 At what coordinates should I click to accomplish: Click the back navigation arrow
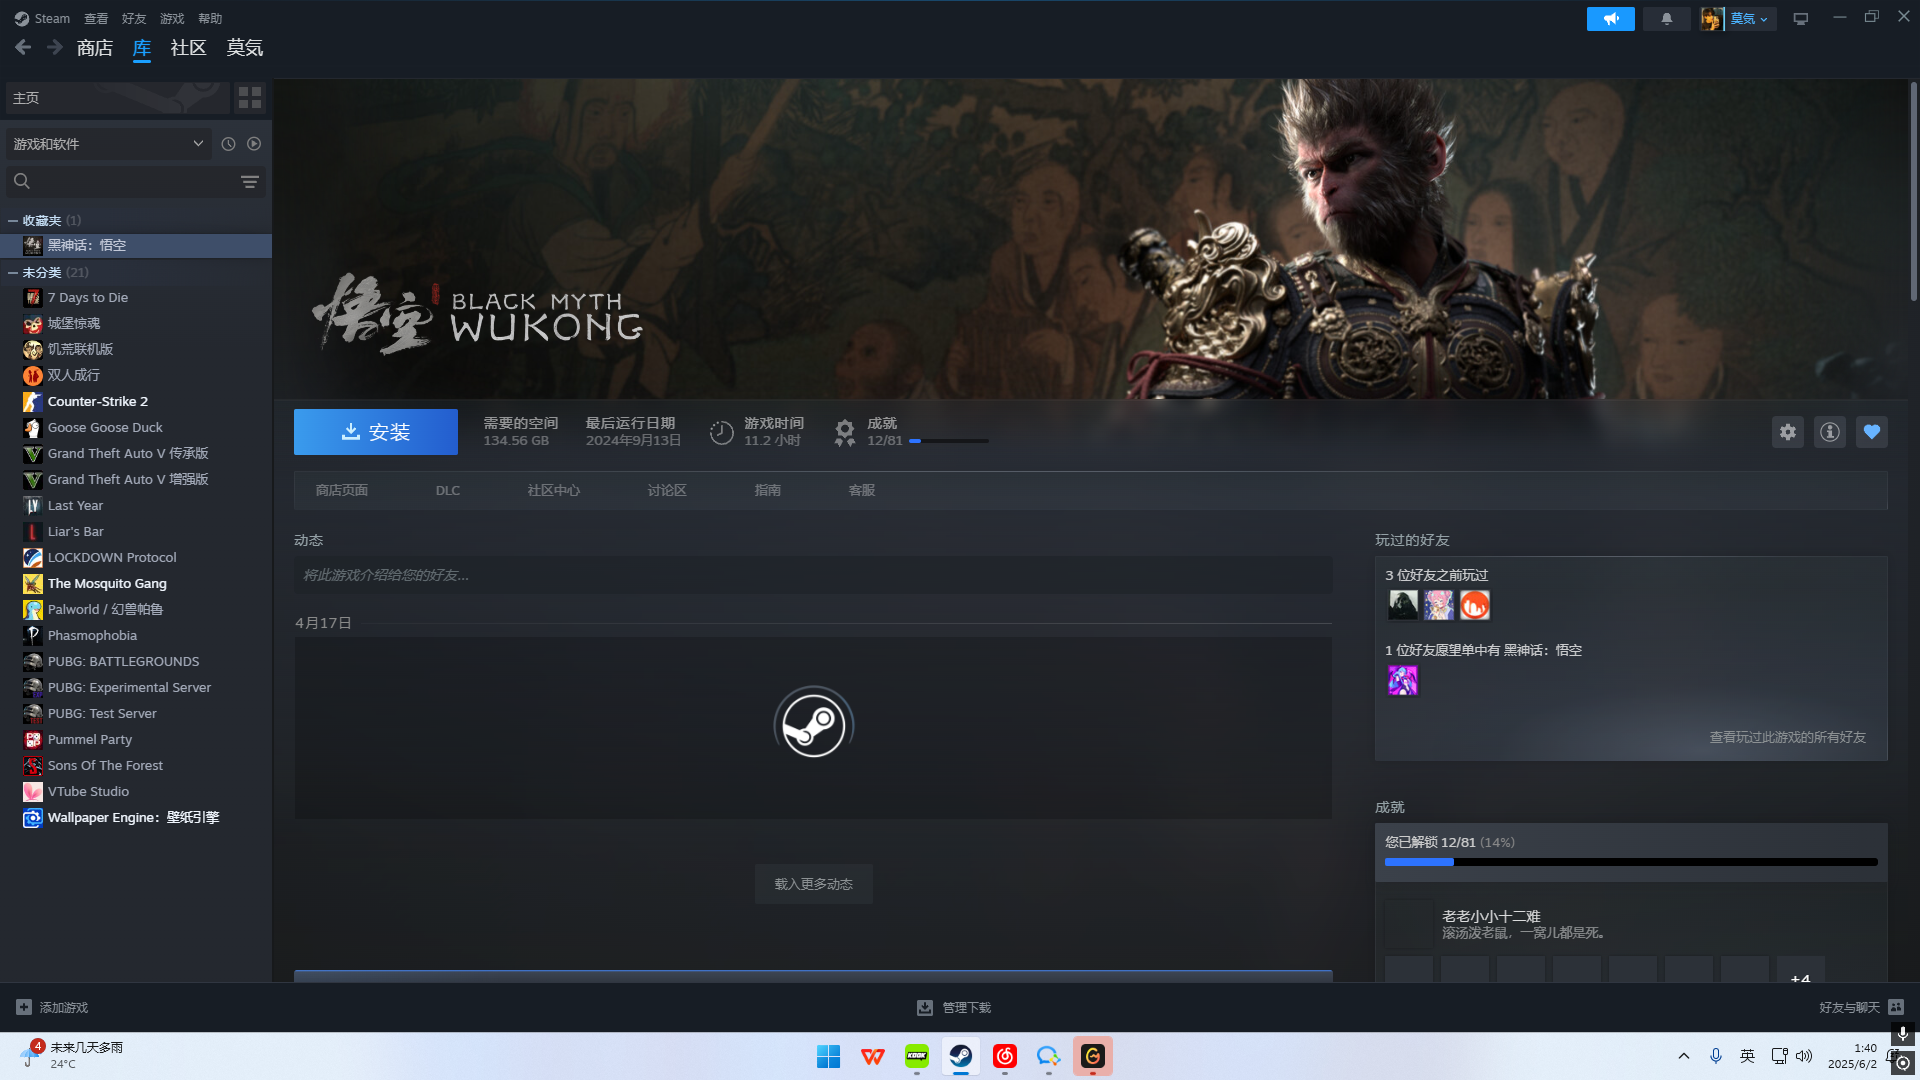coord(23,47)
